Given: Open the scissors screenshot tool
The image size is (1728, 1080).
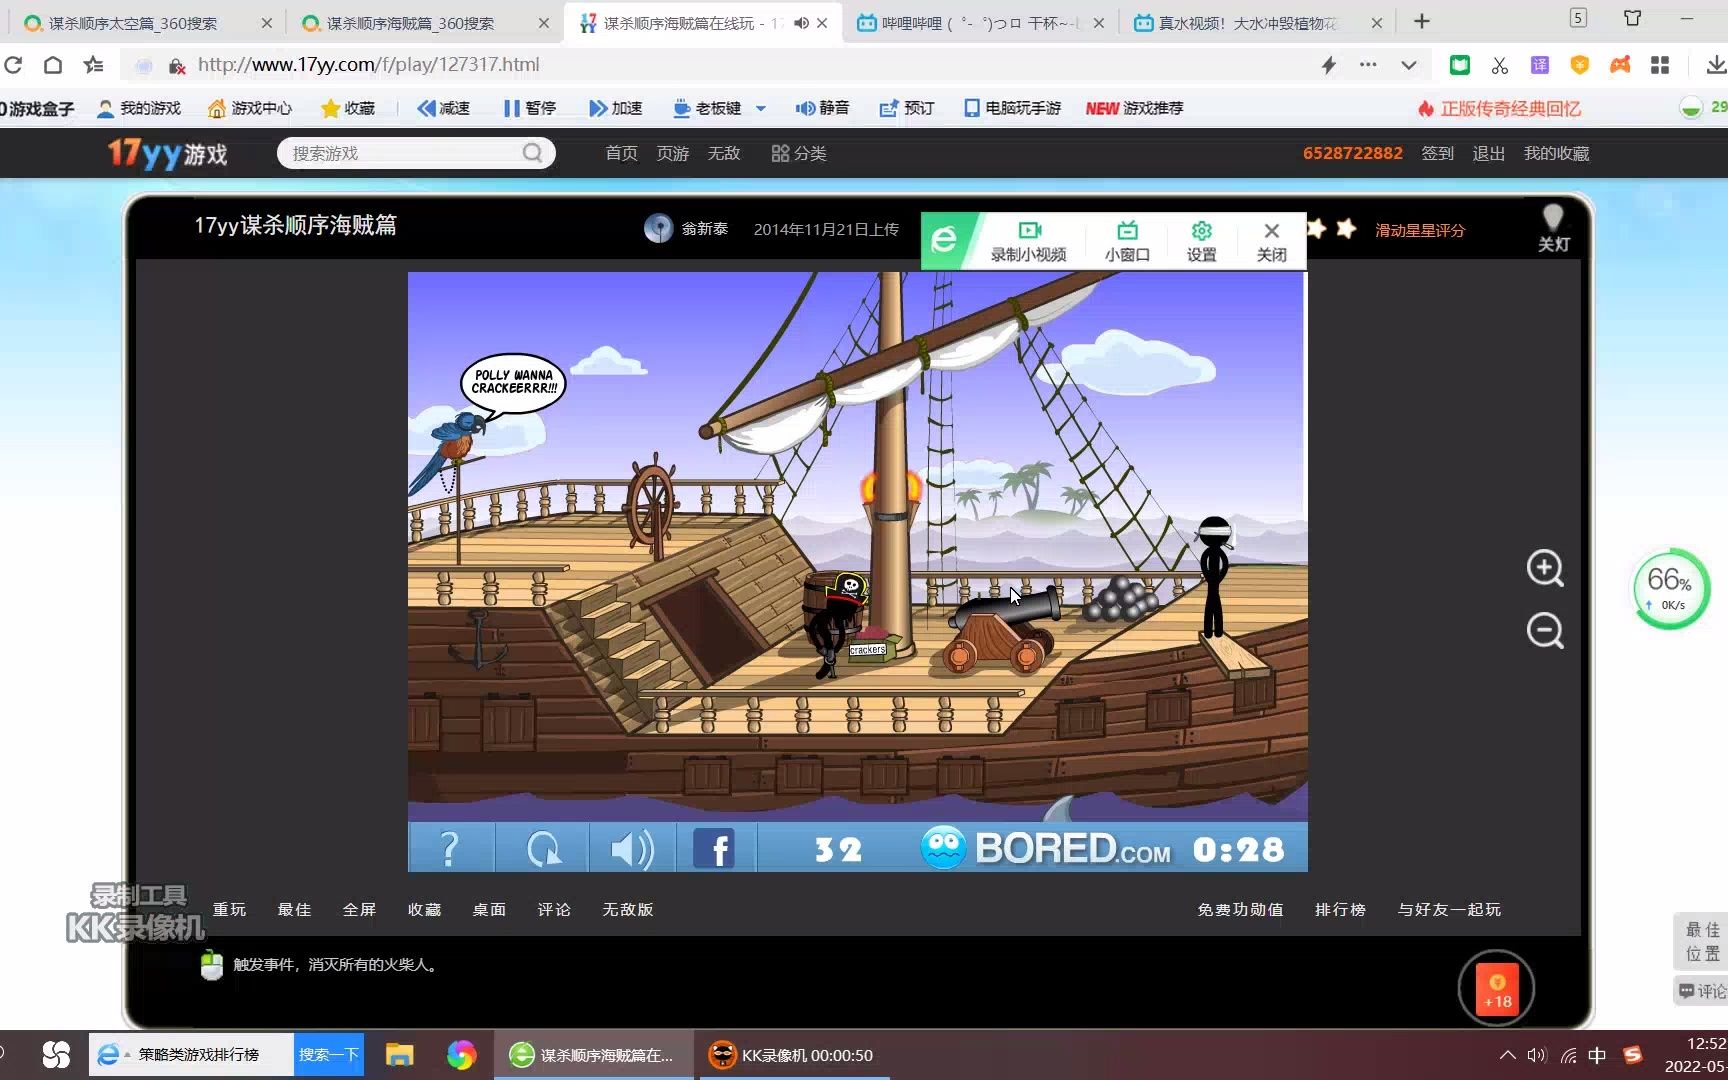Looking at the screenshot, I should (x=1500, y=65).
